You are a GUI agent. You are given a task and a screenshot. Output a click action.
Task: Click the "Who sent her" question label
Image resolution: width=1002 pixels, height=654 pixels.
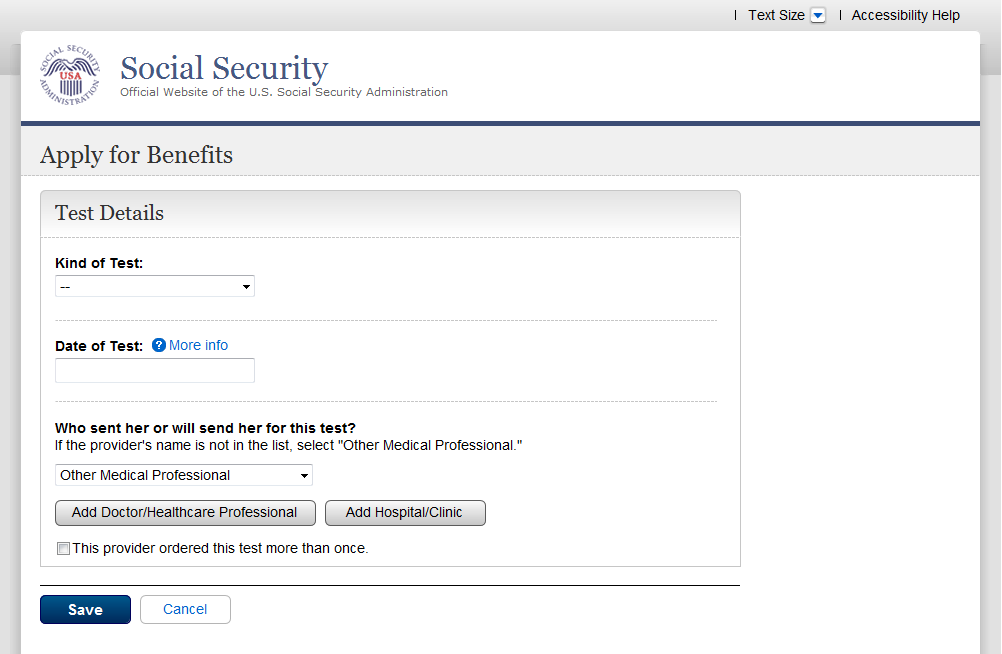pyautogui.click(x=205, y=429)
